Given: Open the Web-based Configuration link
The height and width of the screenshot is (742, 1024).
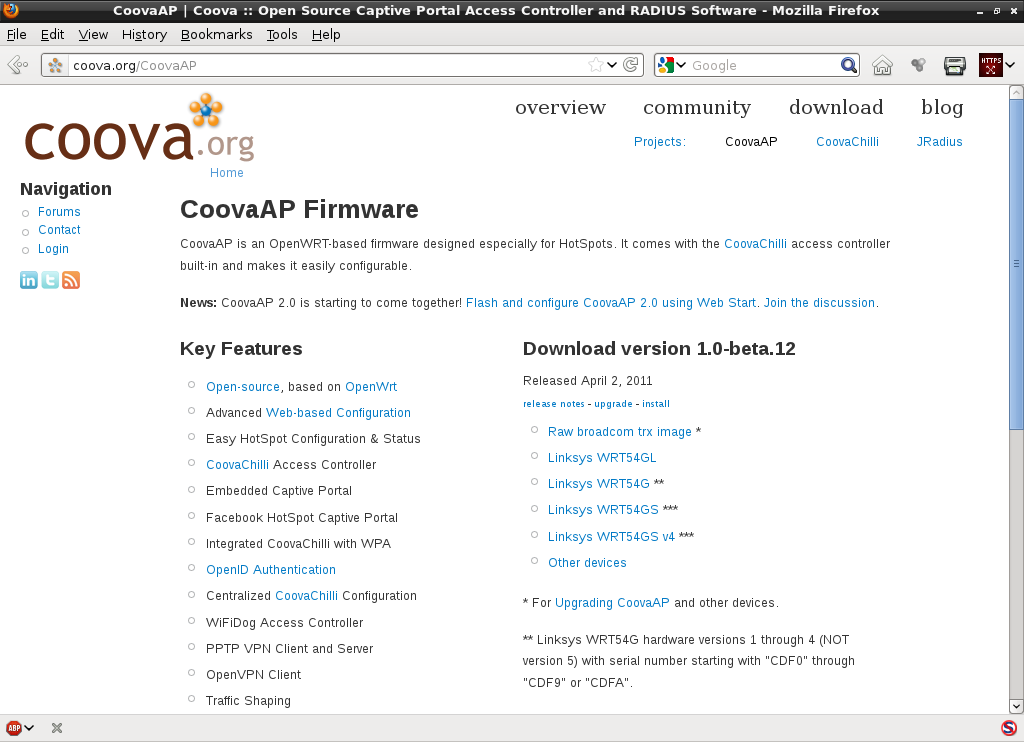Looking at the screenshot, I should [338, 413].
